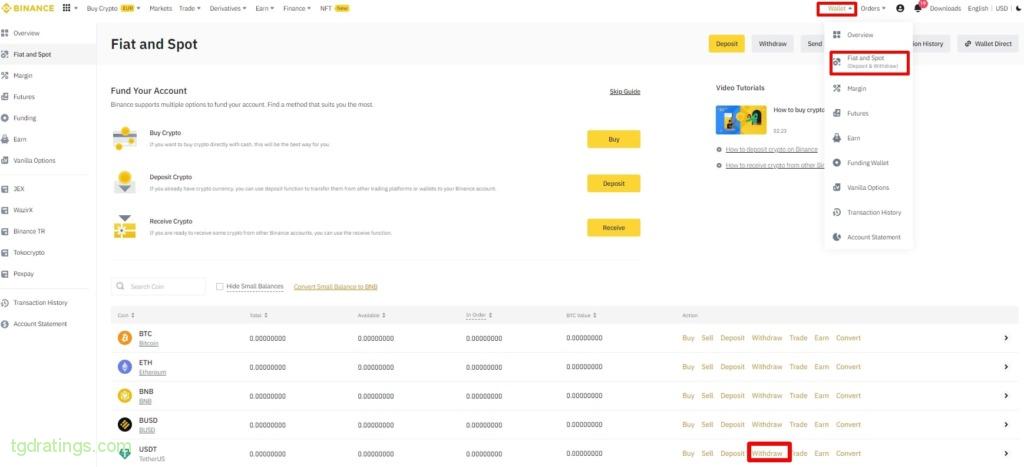Image resolution: width=1024 pixels, height=467 pixels.
Task: Sort by the Available column header
Action: click(x=371, y=315)
